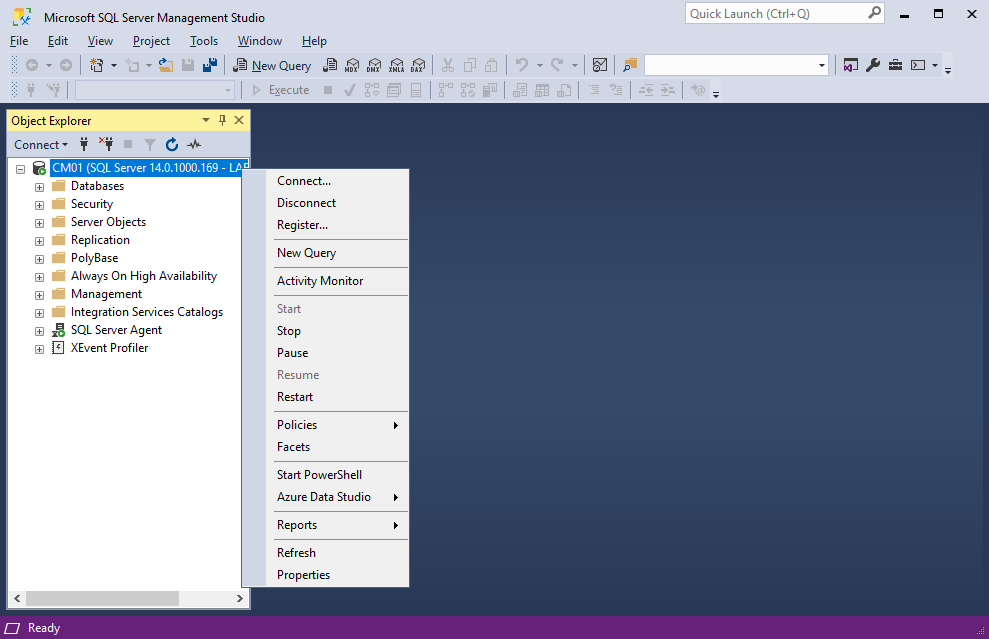Click the Find in Files icon

point(629,65)
